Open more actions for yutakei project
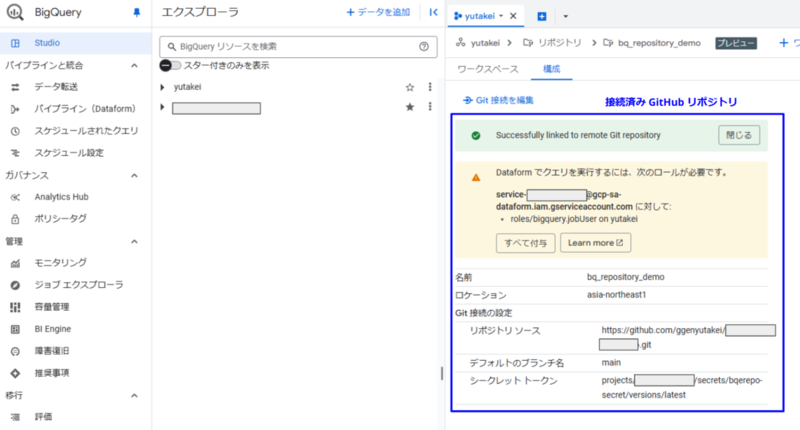This screenshot has width=800, height=430. [x=430, y=87]
